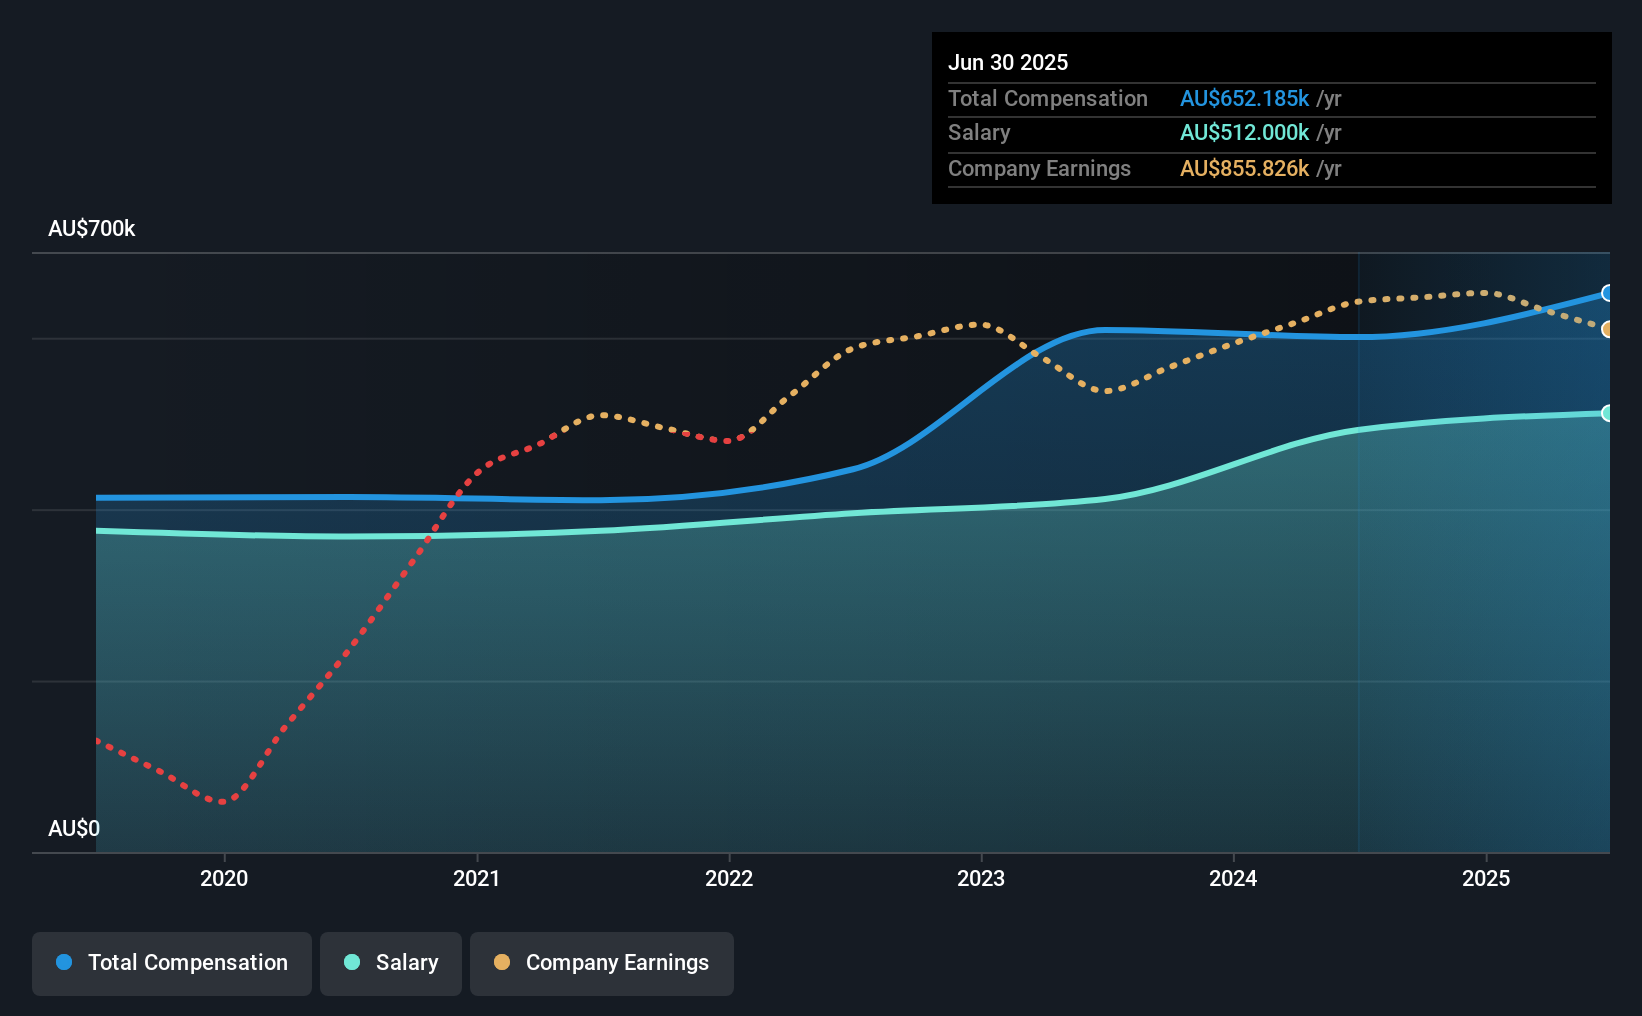Pick the 2023 x-axis year label

click(981, 878)
